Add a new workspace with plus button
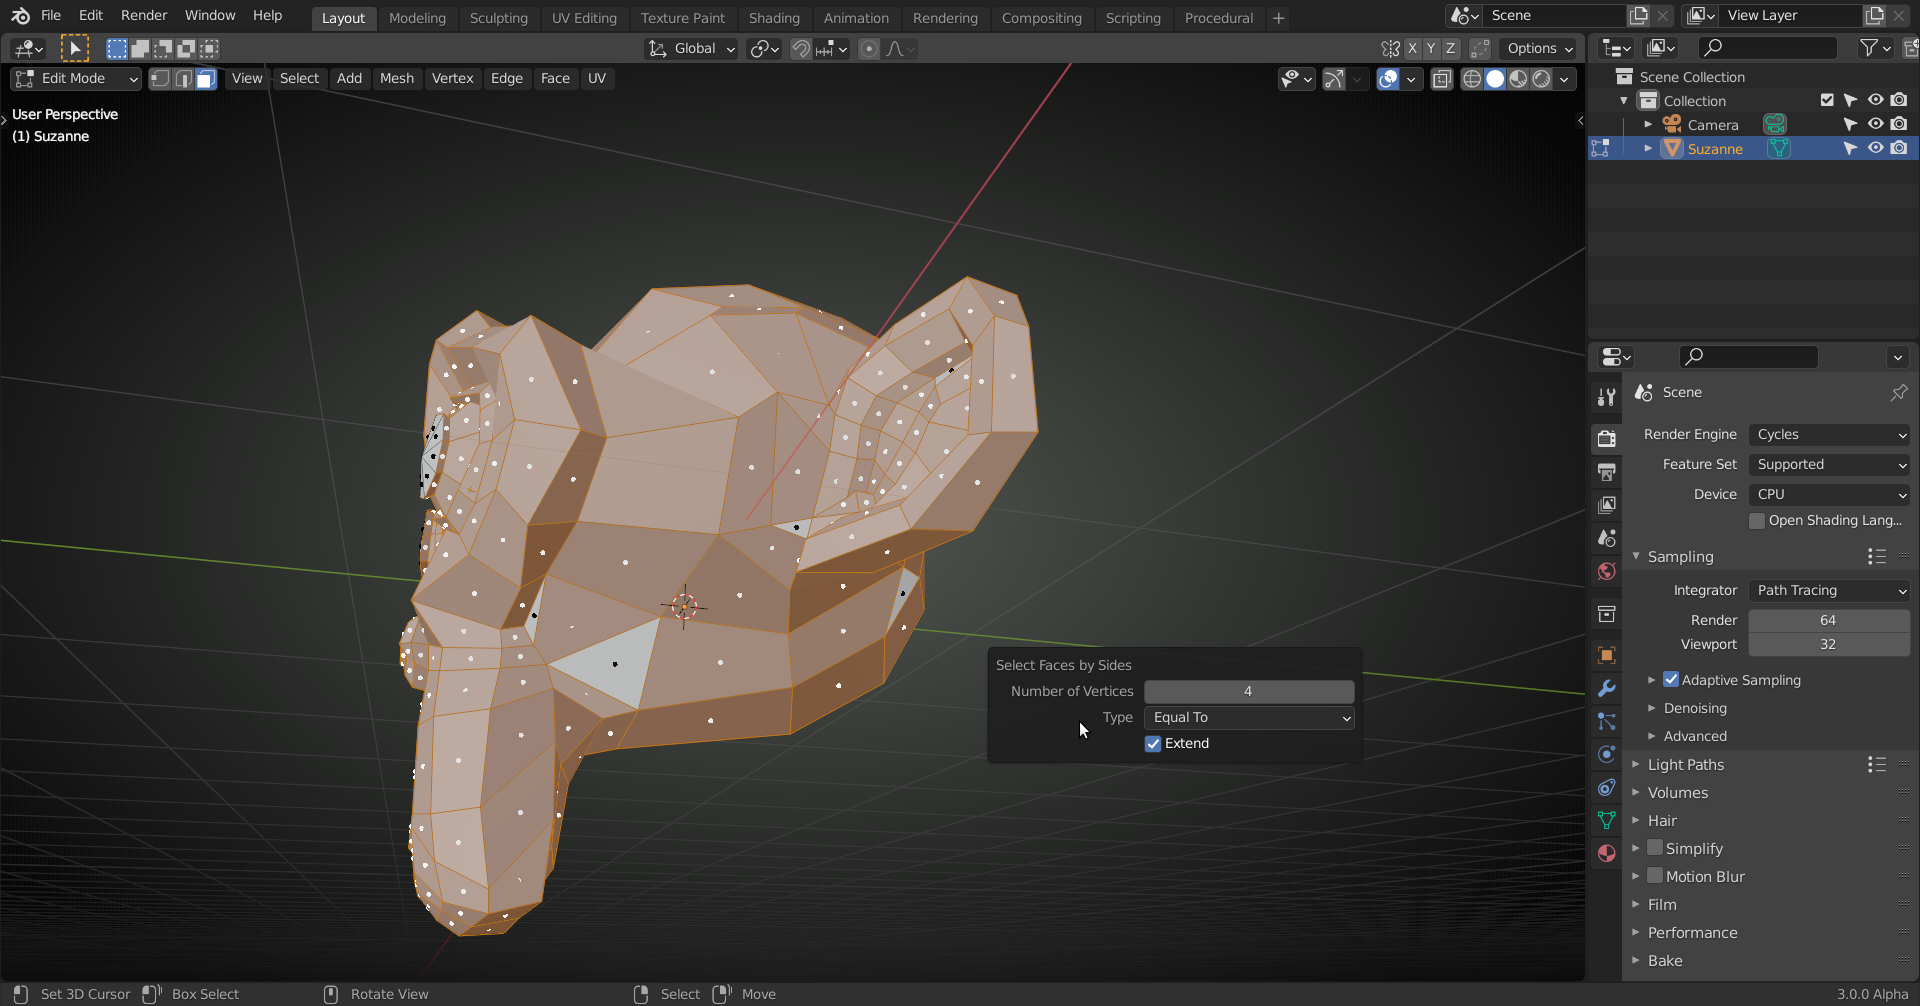The image size is (1920, 1006). 1278,18
